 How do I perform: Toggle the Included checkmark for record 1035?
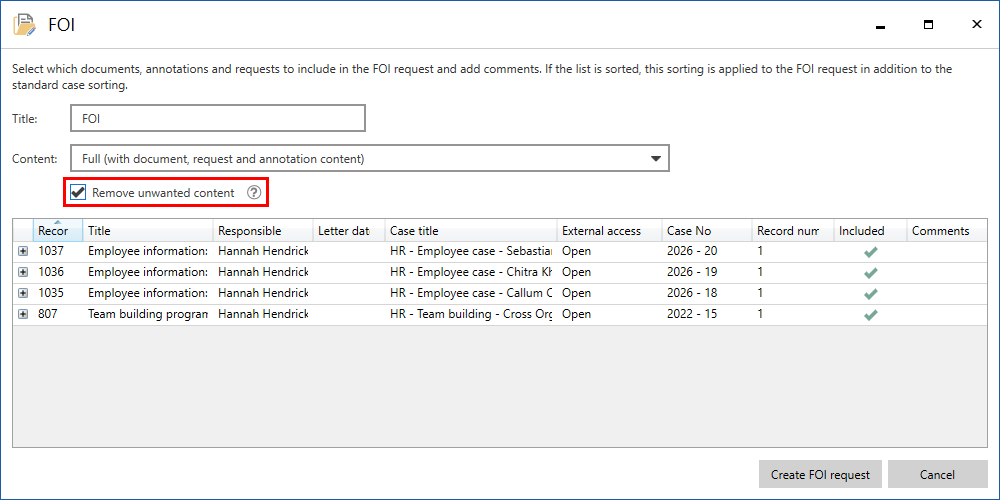[870, 294]
